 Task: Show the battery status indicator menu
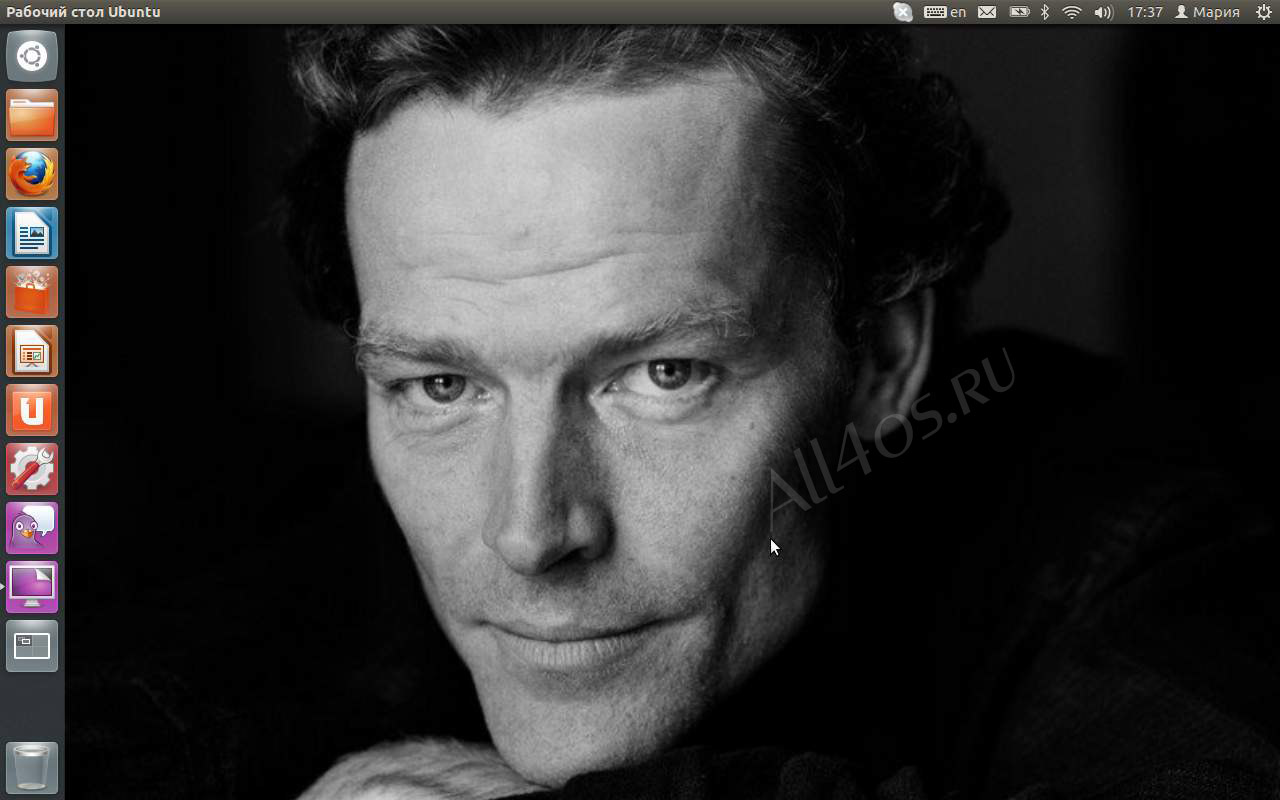(1019, 12)
